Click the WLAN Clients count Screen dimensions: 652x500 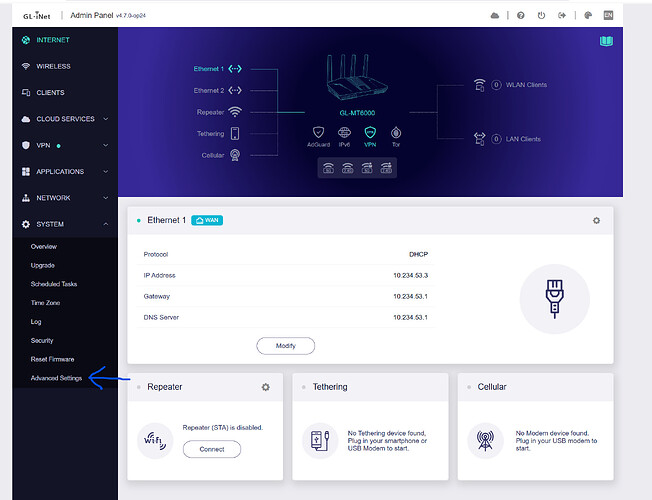click(x=497, y=85)
